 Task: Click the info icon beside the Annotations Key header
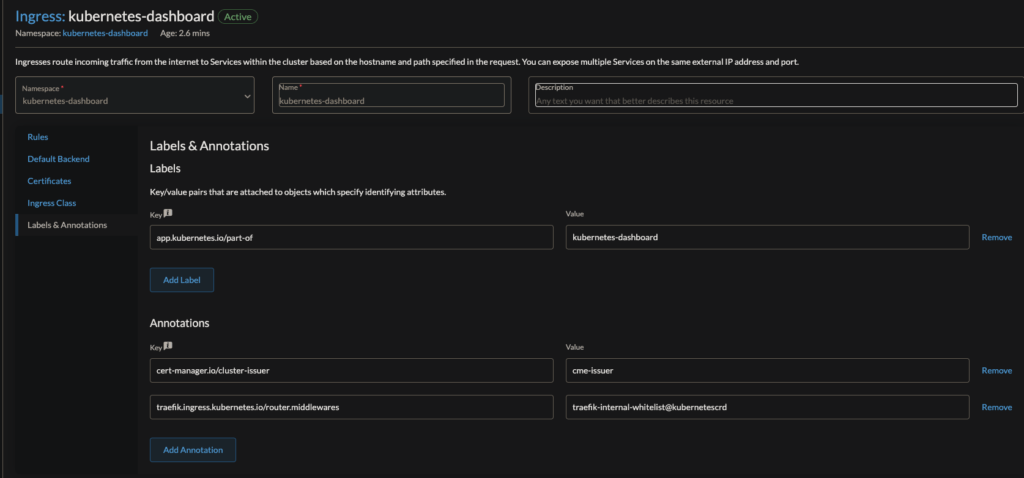tap(168, 346)
